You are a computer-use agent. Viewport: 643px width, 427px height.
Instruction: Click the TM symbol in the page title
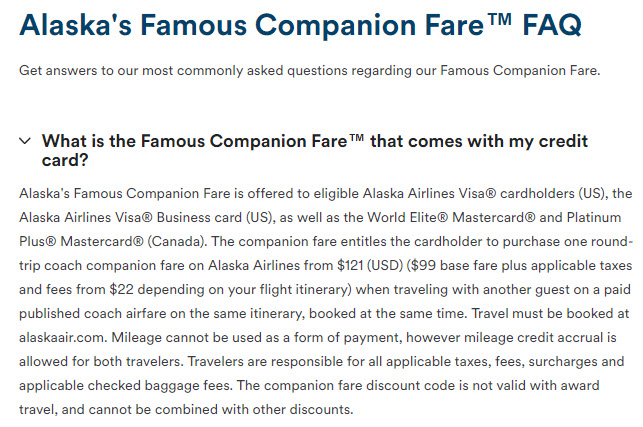click(x=500, y=19)
